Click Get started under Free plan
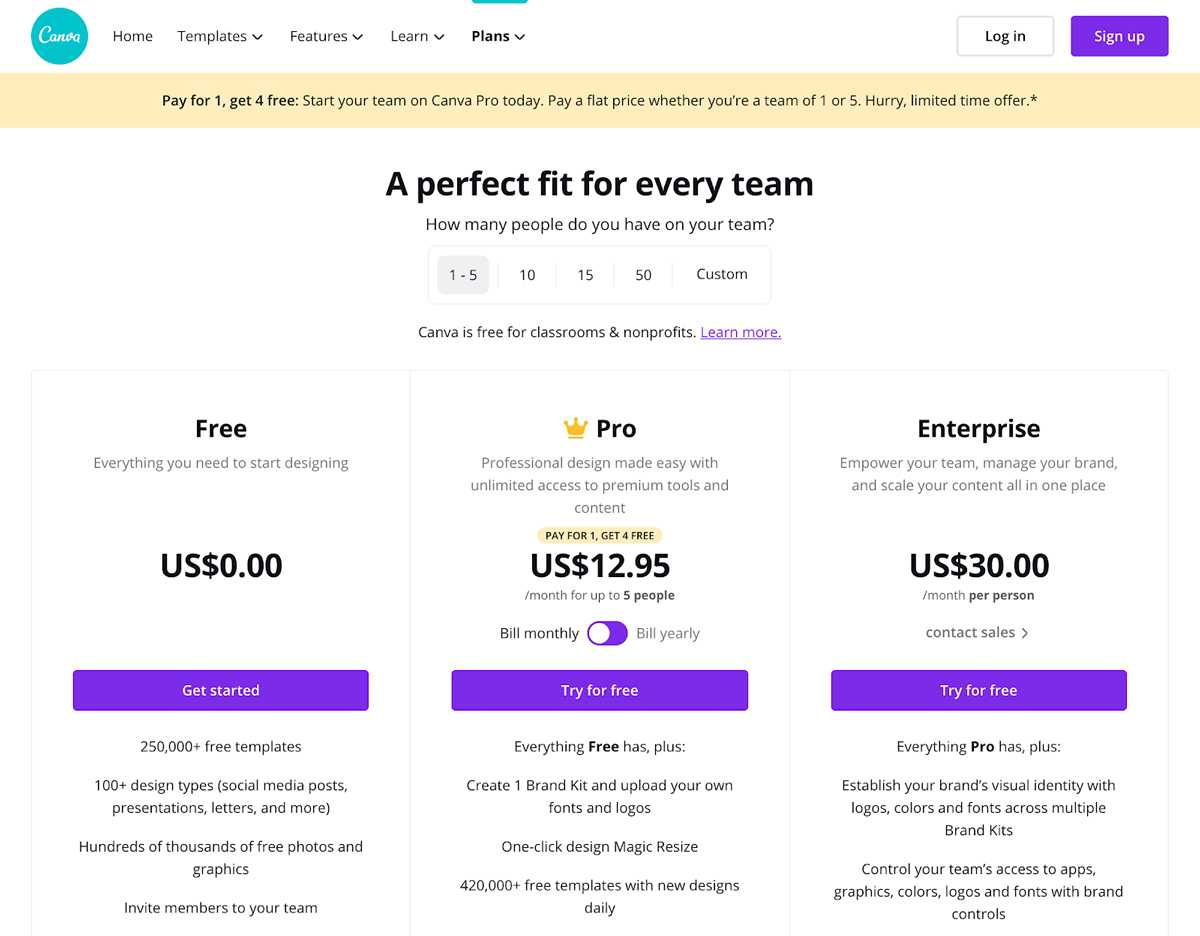Viewport: 1200px width, 936px height. (x=221, y=690)
